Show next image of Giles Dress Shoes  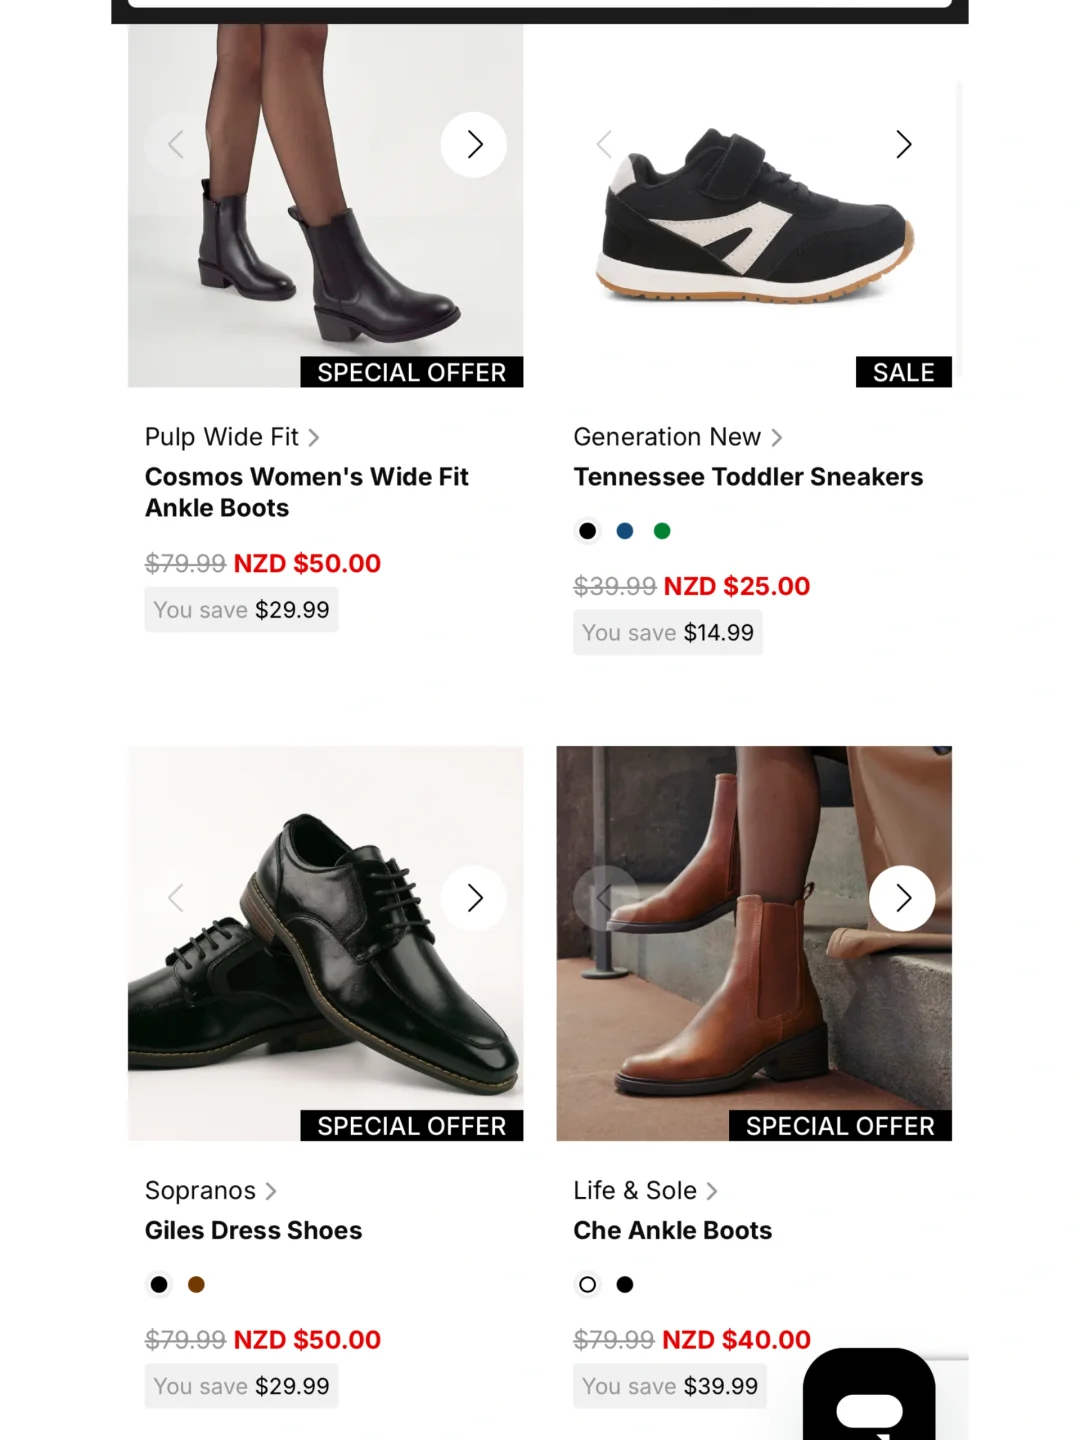click(x=473, y=898)
